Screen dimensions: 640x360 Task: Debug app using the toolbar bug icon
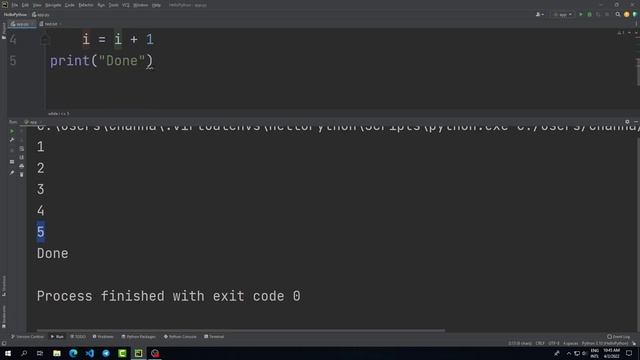(589, 14)
